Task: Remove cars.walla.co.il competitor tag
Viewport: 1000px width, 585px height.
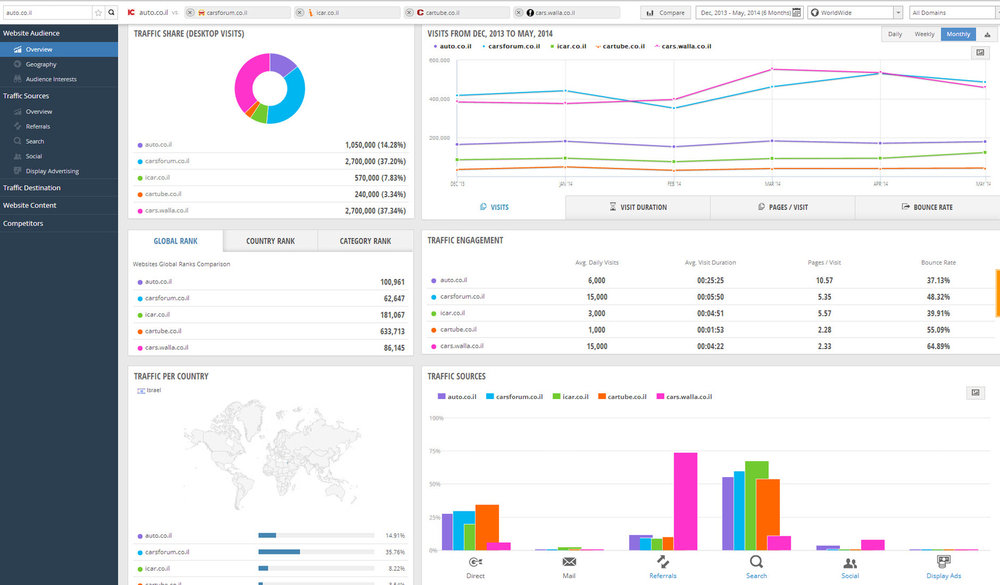Action: [519, 12]
